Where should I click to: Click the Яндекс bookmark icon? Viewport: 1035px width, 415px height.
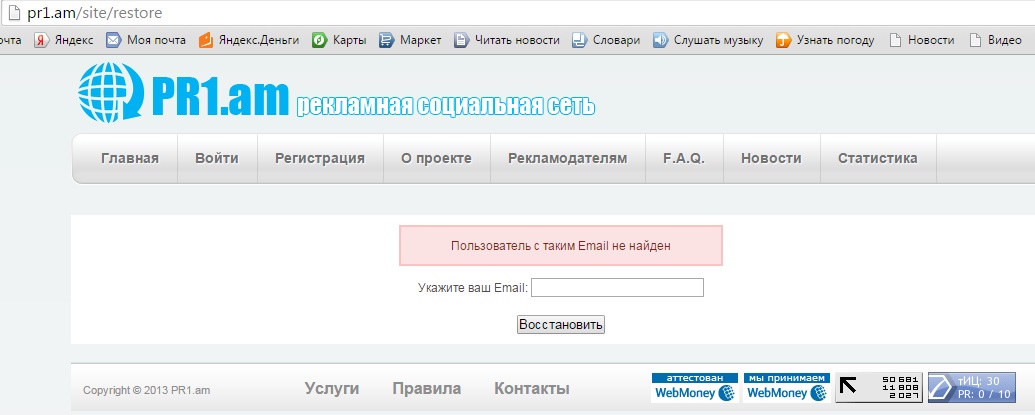pos(42,40)
